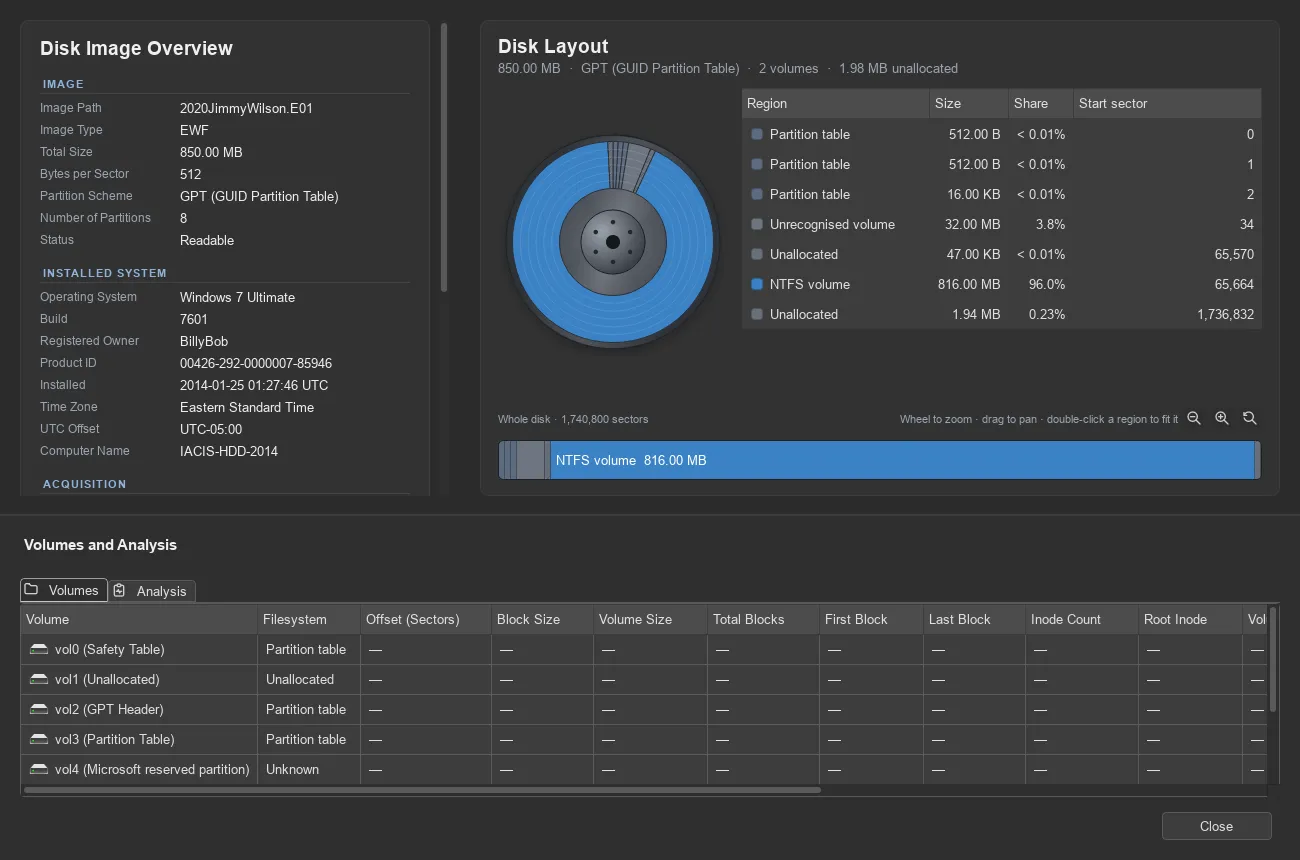
Task: Click the Inode Count column header
Action: coord(1081,619)
